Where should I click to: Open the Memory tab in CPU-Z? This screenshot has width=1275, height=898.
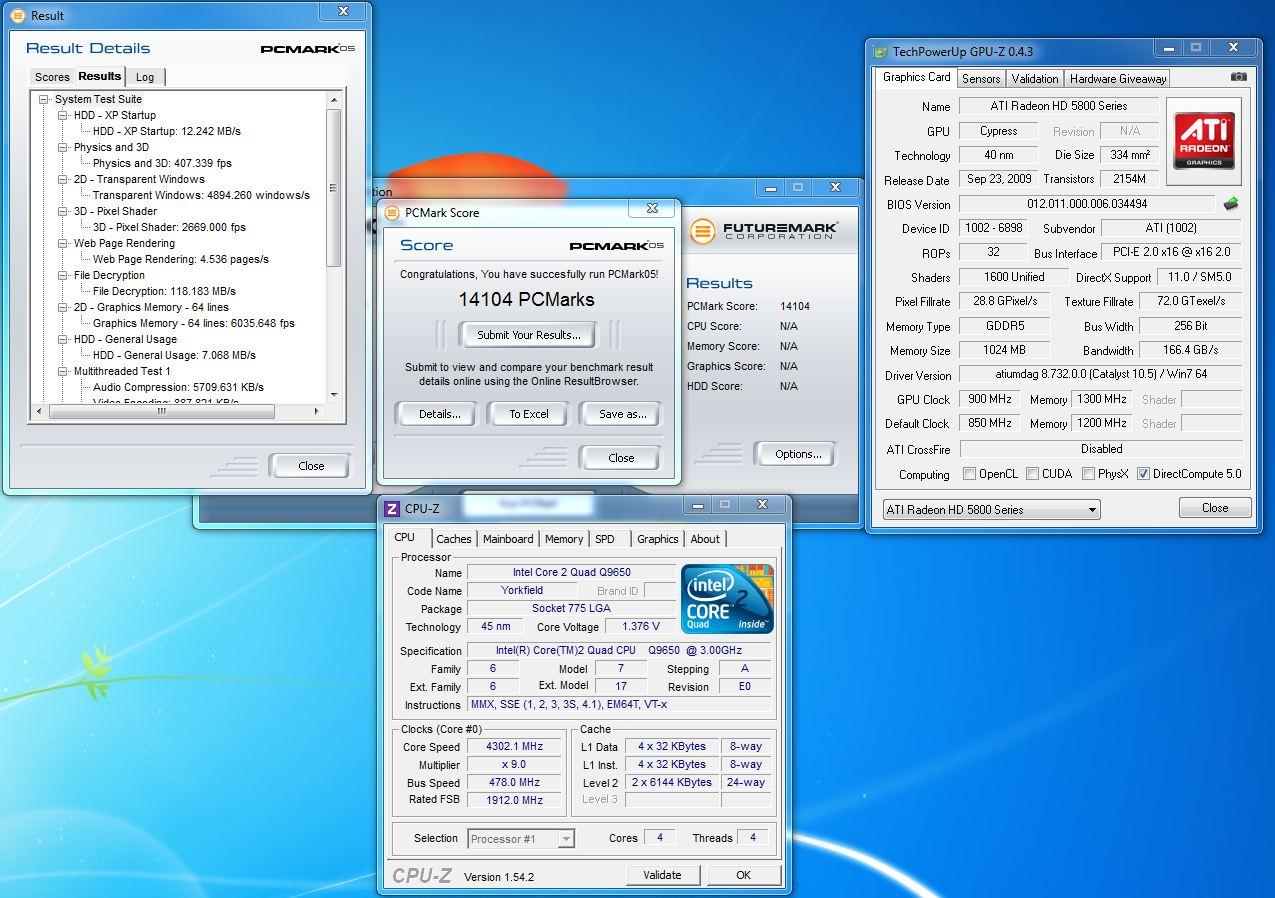click(x=564, y=539)
